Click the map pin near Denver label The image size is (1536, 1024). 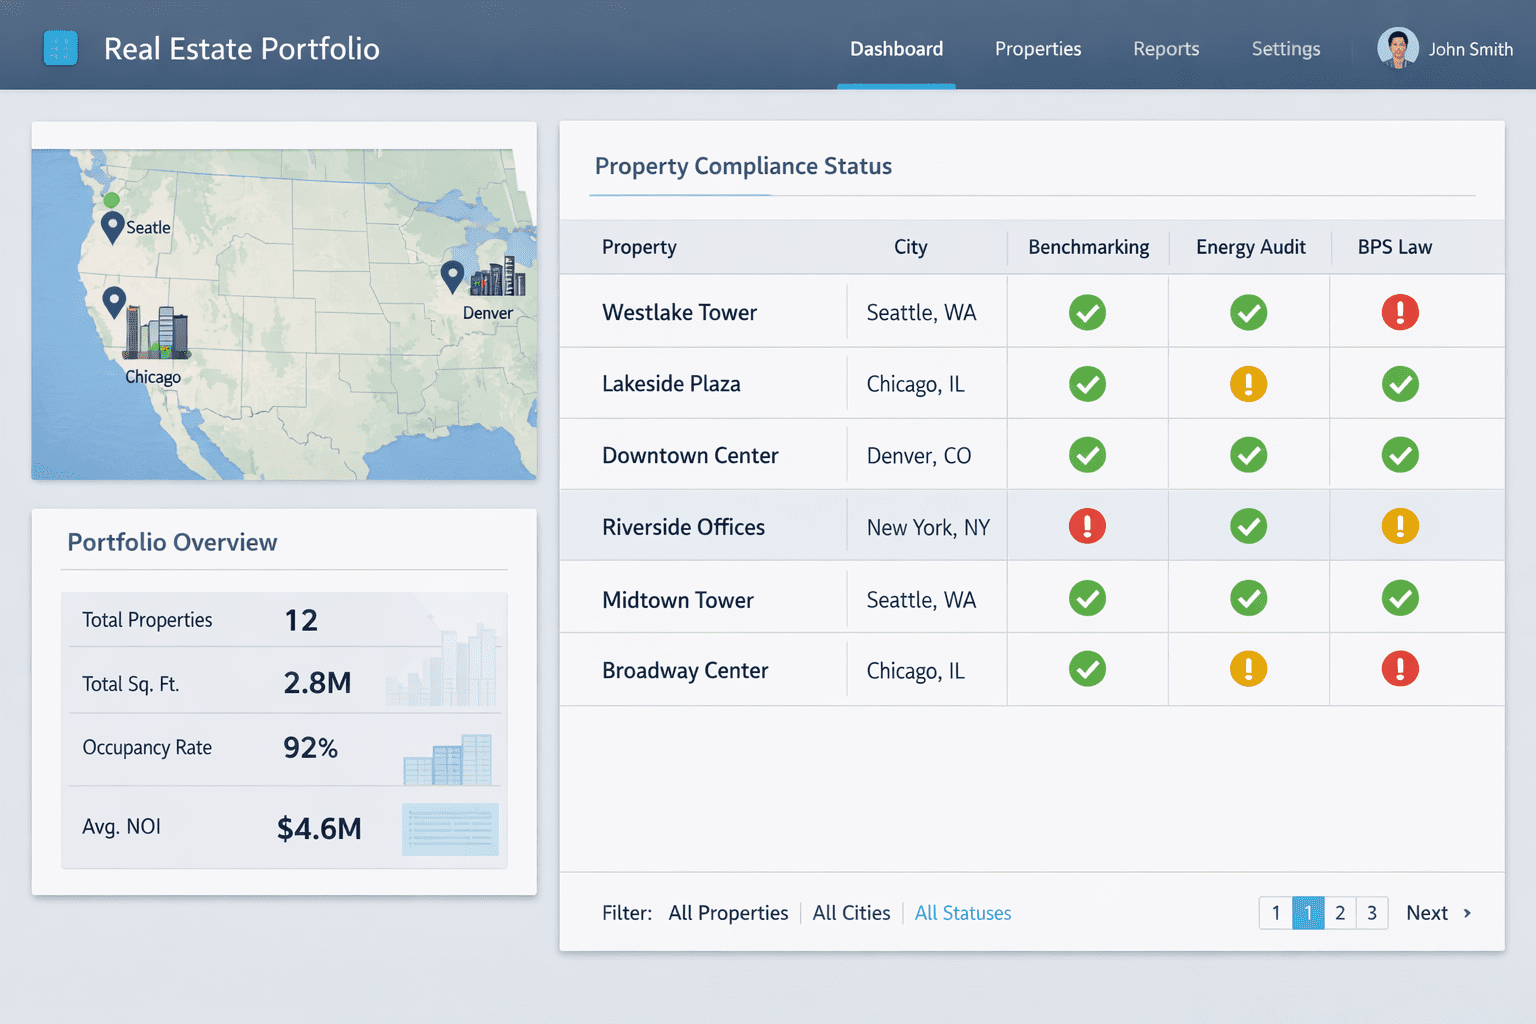[x=452, y=275]
